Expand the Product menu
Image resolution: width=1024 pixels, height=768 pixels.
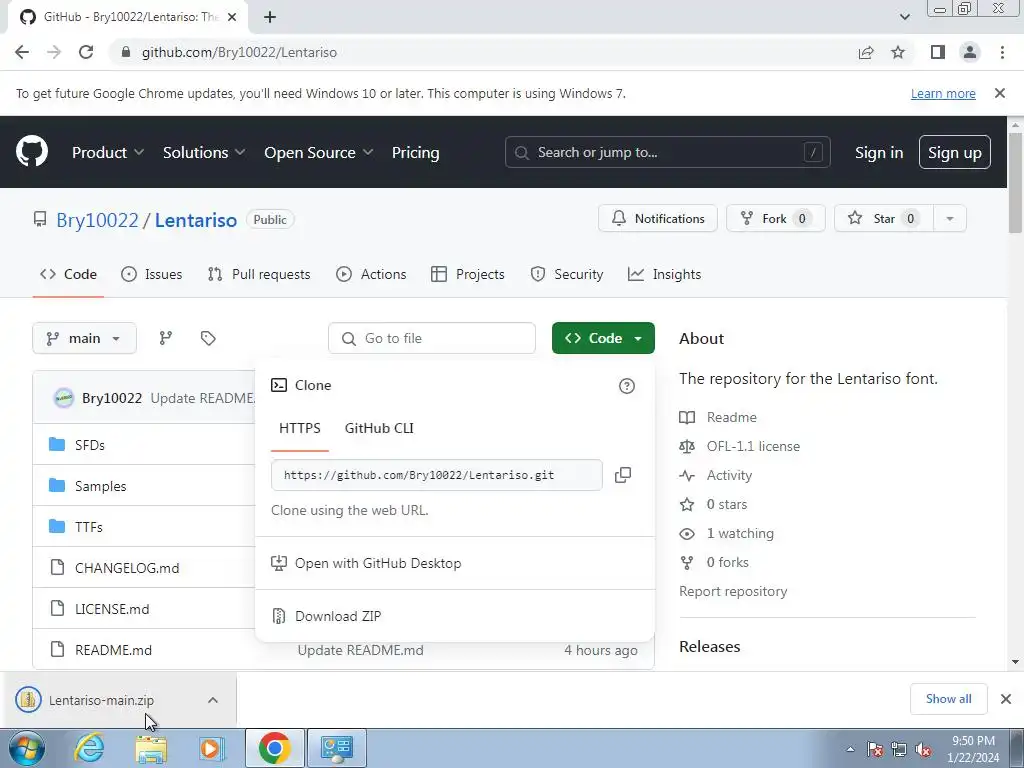pyautogui.click(x=108, y=152)
